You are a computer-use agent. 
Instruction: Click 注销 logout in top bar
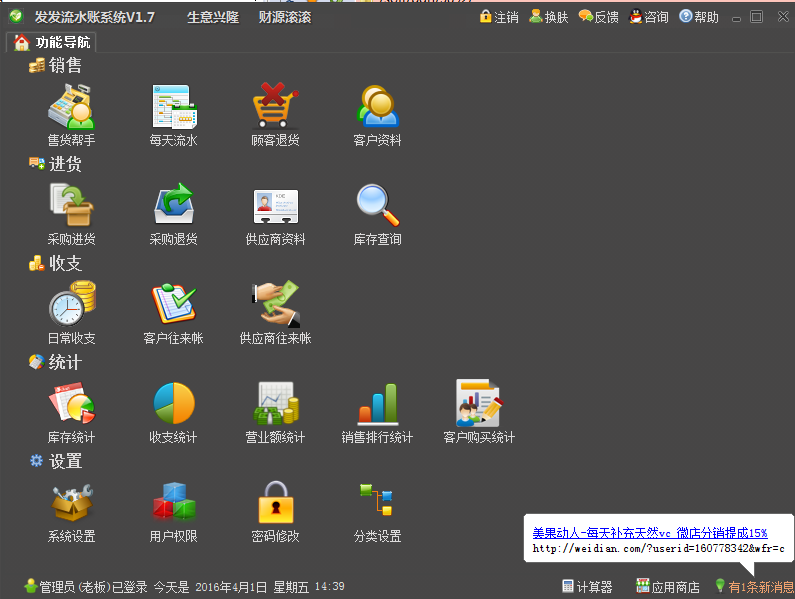(499, 17)
